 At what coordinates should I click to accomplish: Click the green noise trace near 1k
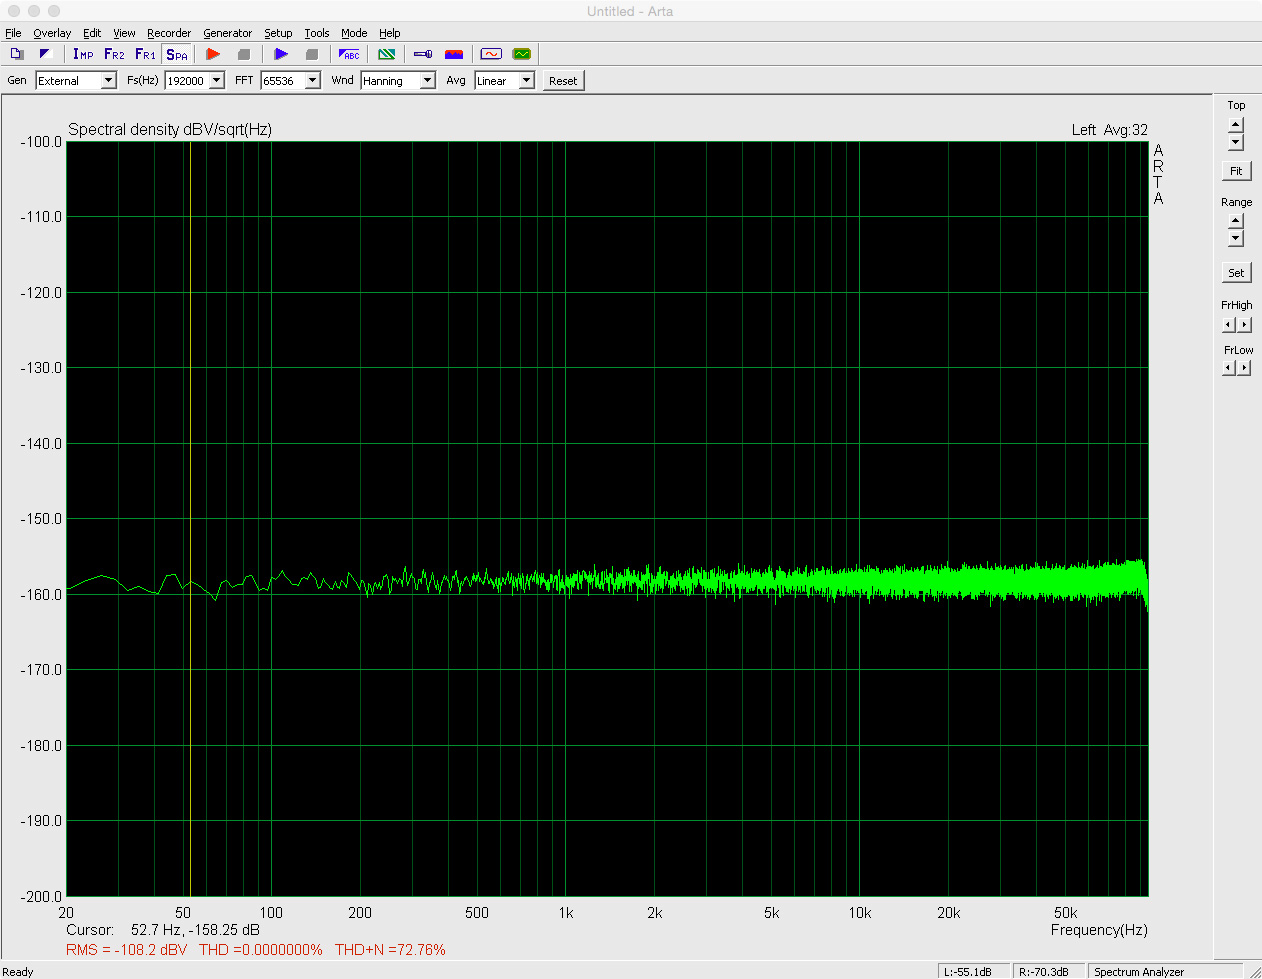pyautogui.click(x=566, y=580)
